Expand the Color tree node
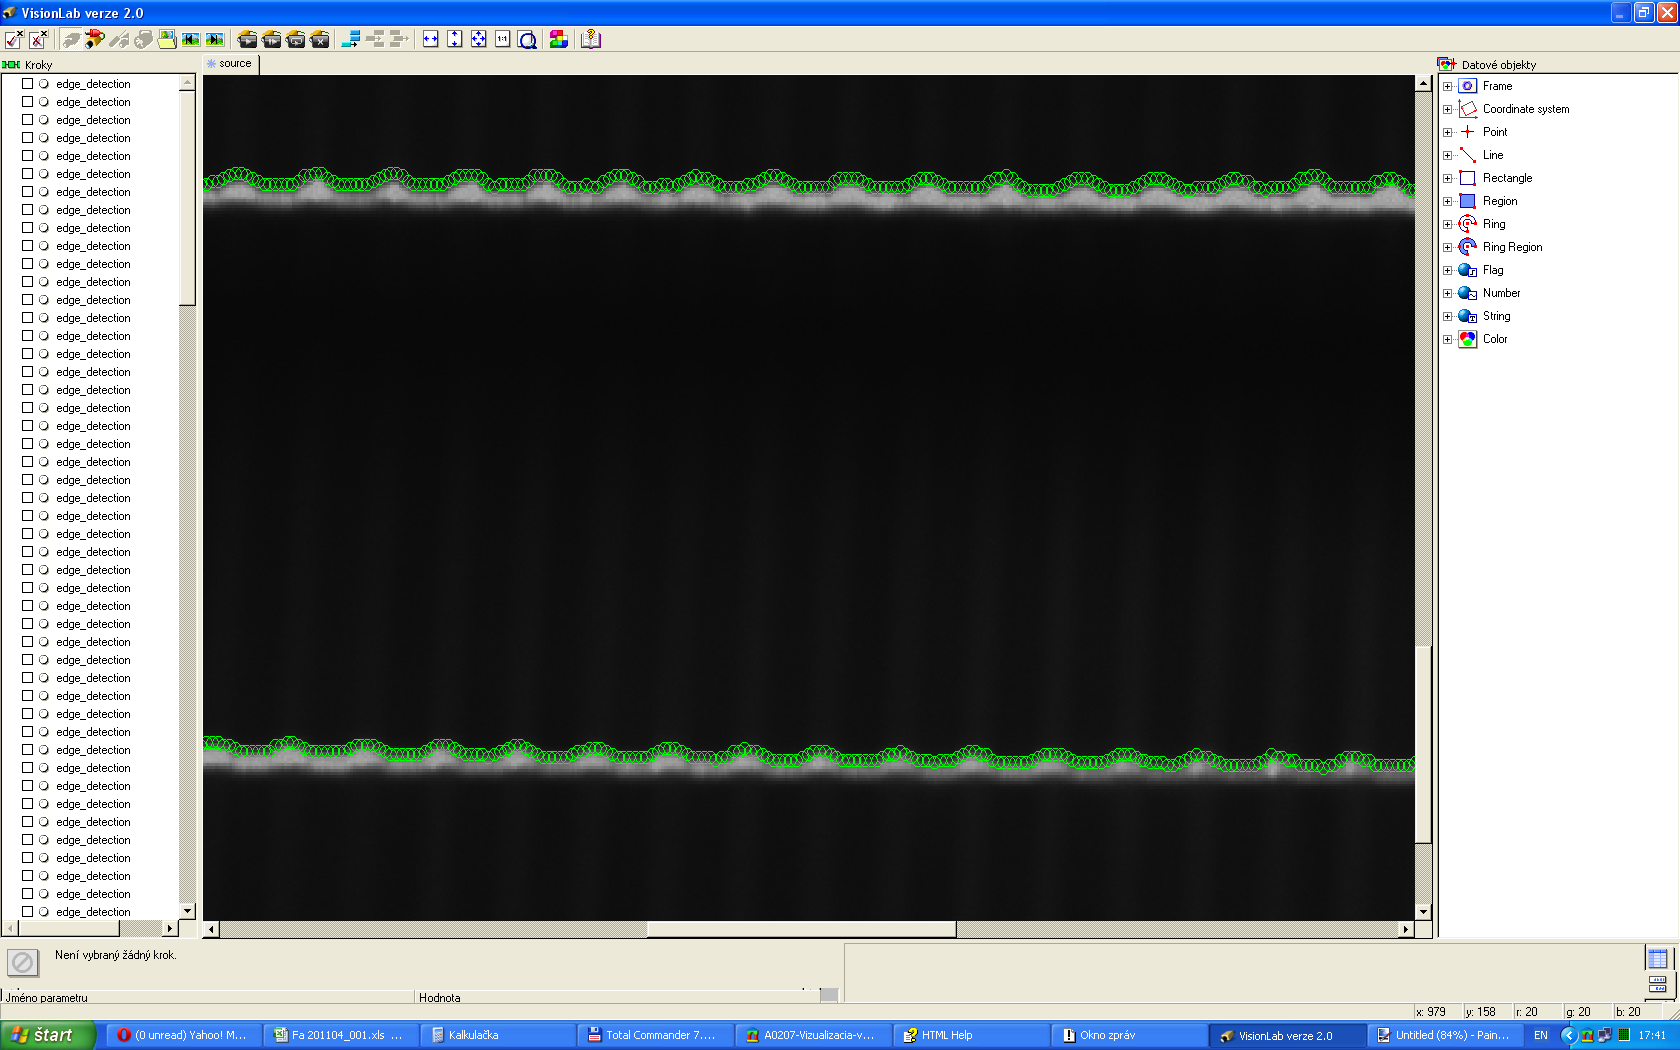This screenshot has height=1050, width=1680. click(x=1447, y=339)
